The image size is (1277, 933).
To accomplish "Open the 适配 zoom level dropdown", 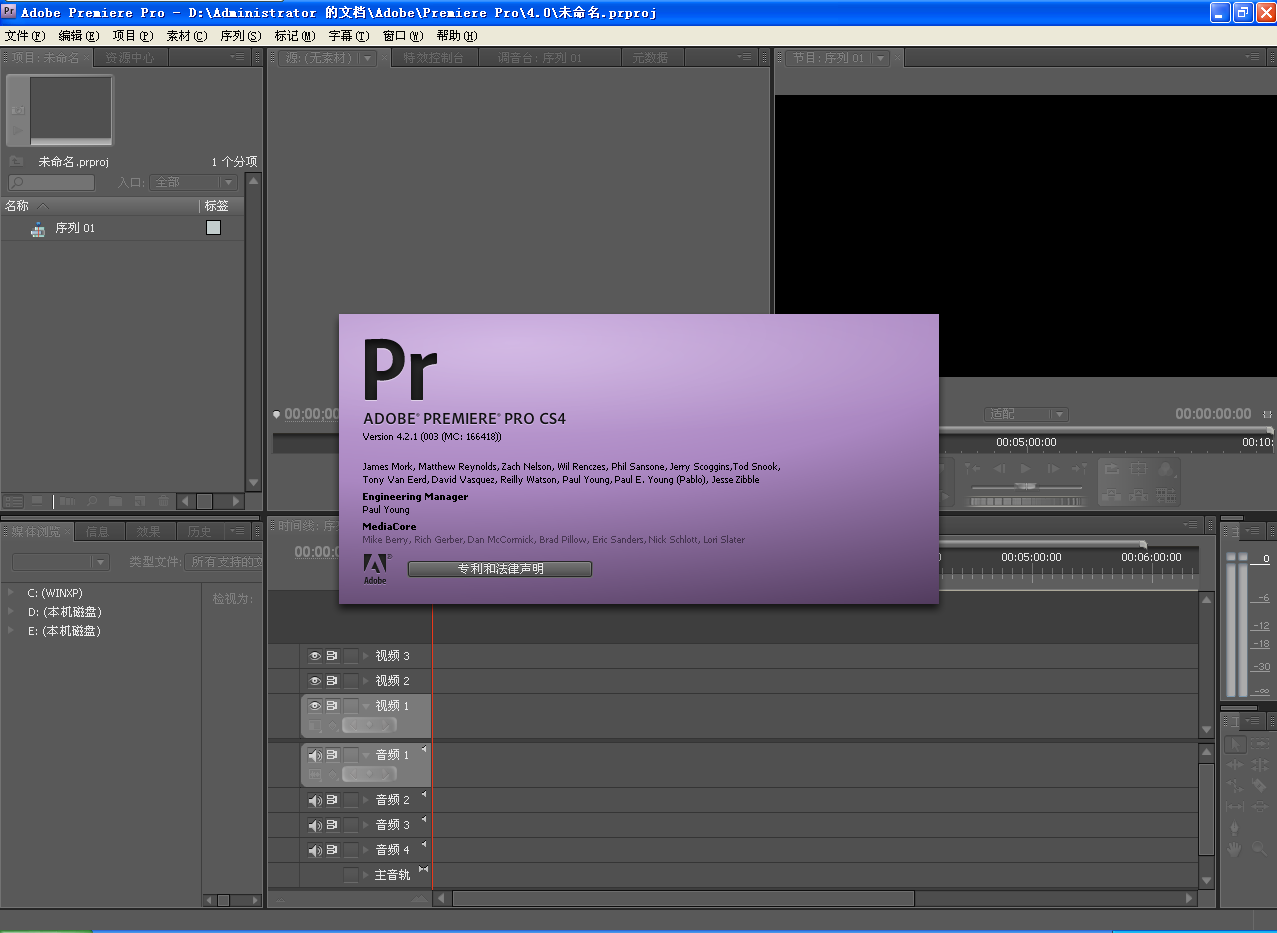I will click(1026, 414).
